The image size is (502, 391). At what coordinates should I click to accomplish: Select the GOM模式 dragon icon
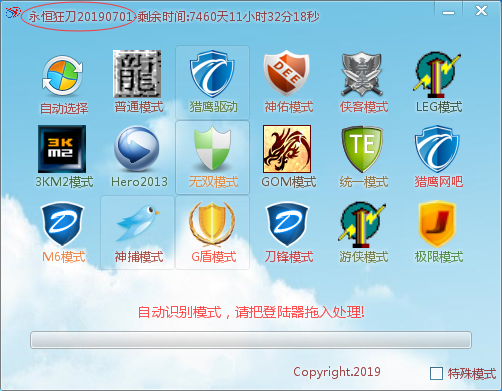click(287, 149)
